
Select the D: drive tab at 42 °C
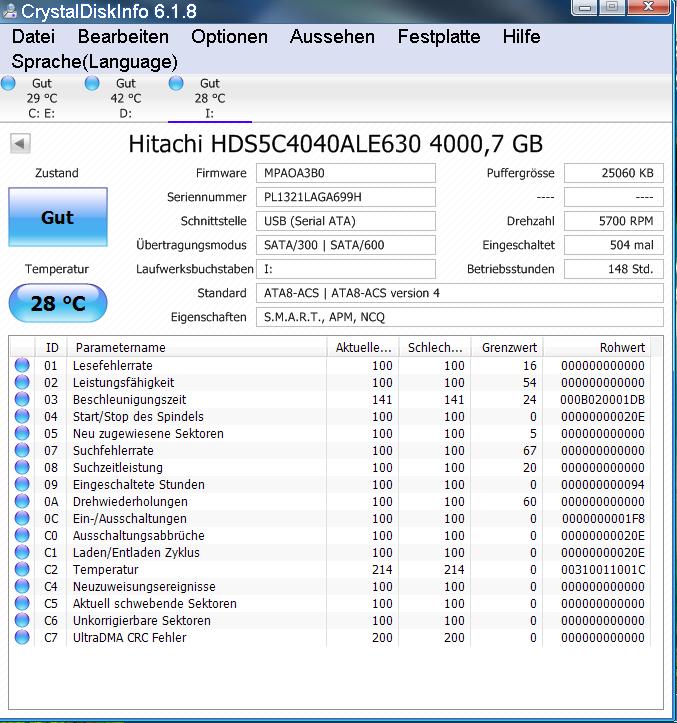(125, 98)
